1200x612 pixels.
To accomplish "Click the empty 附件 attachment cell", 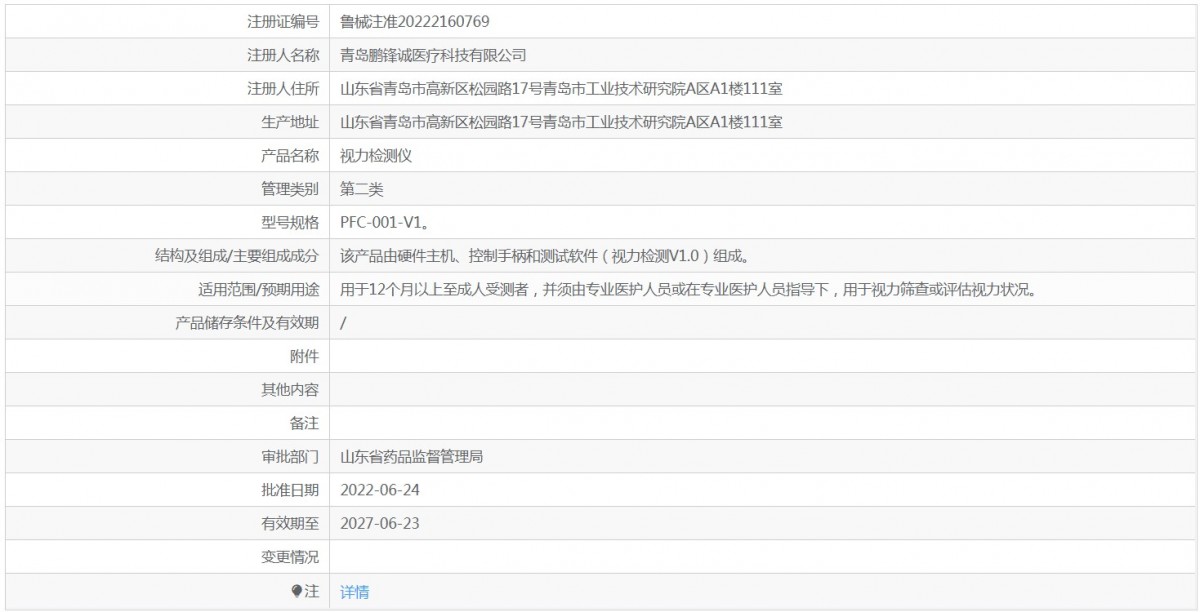I will (760, 356).
